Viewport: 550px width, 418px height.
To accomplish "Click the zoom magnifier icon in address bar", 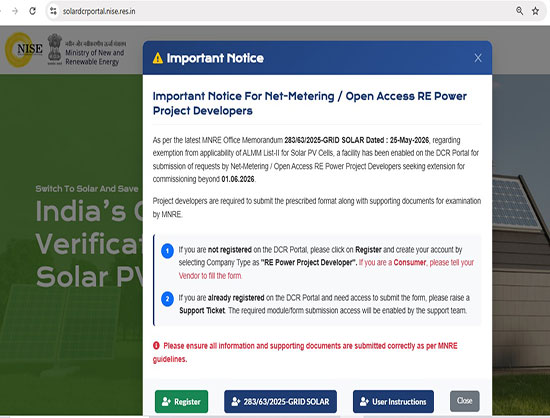I will pyautogui.click(x=519, y=11).
